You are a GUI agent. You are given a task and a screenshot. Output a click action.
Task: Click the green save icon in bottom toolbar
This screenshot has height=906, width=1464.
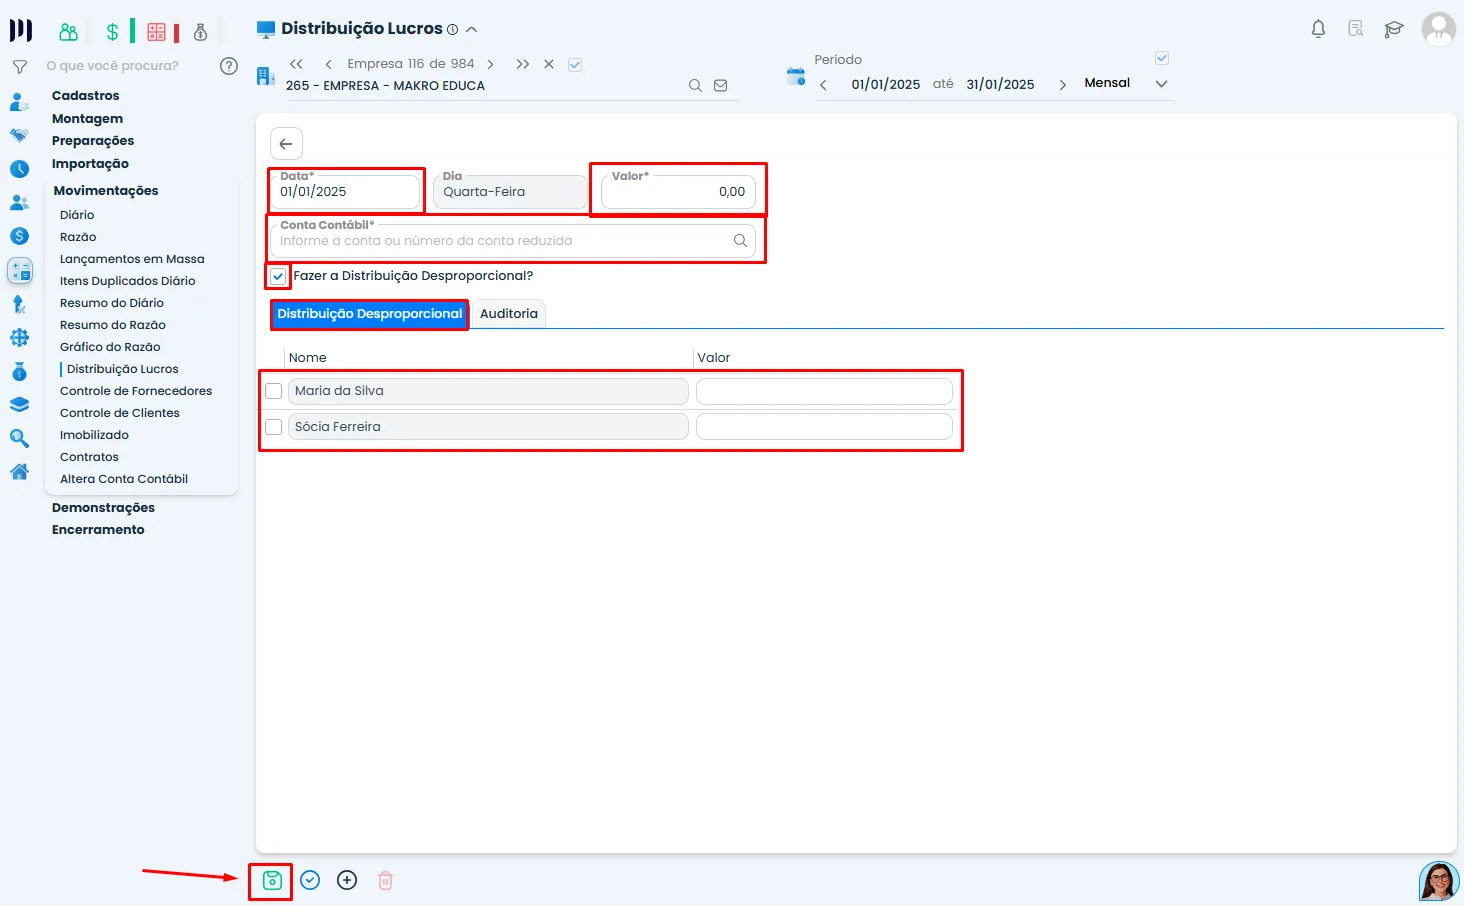click(x=271, y=881)
